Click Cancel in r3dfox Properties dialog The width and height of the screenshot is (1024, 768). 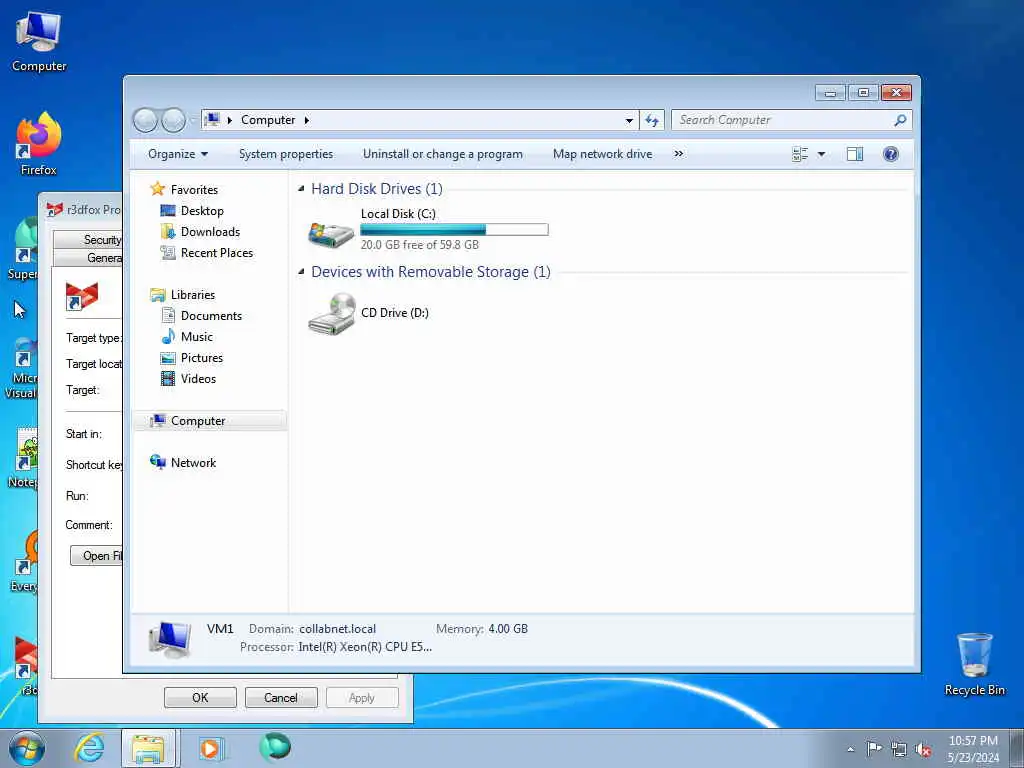point(281,697)
